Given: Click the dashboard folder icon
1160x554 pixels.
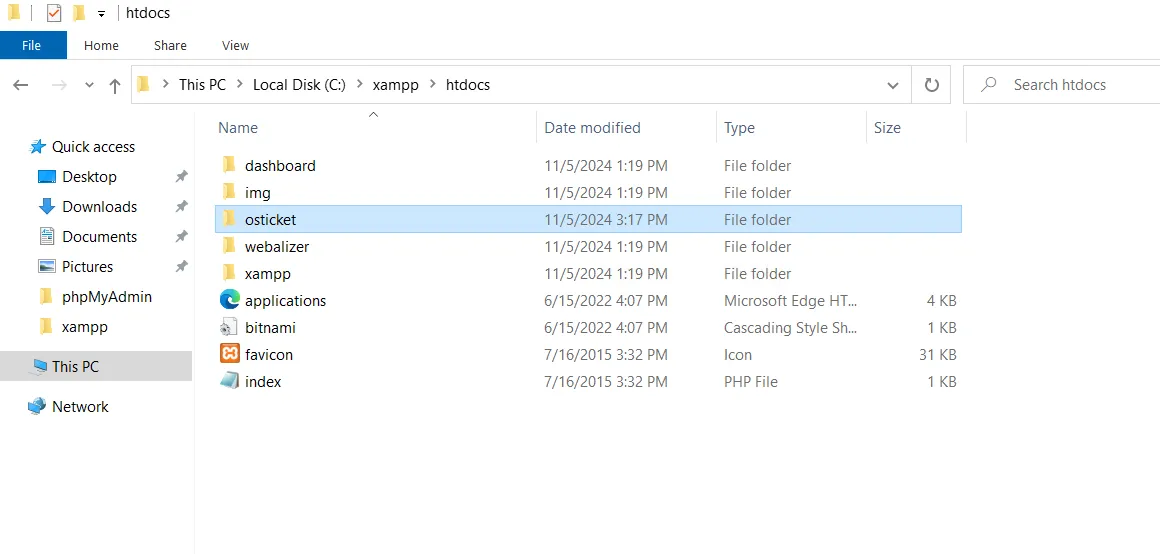Looking at the screenshot, I should [x=229, y=165].
